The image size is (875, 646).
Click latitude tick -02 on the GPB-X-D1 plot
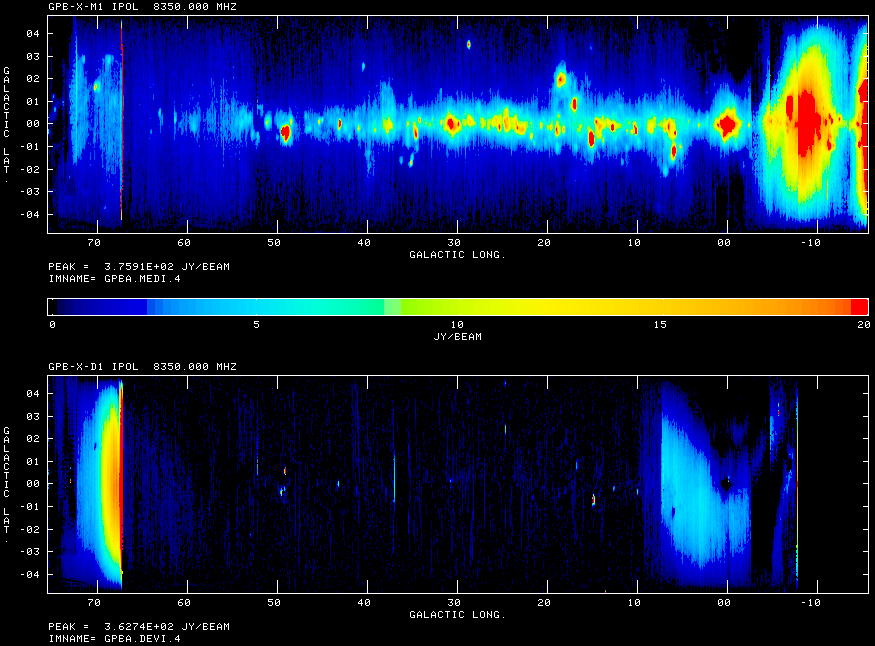[x=30, y=529]
